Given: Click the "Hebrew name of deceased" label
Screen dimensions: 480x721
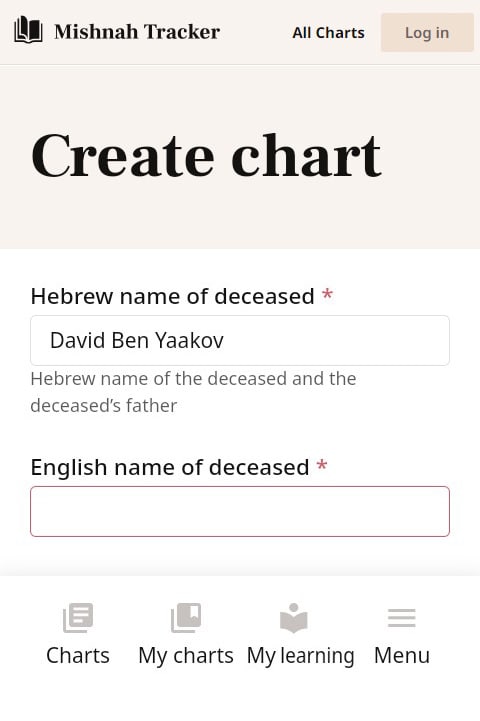Looking at the screenshot, I should (172, 296).
